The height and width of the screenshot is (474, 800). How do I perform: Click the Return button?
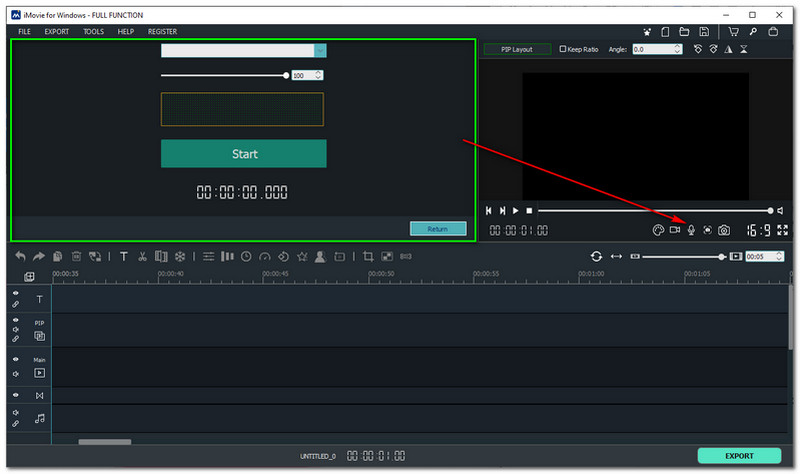tap(438, 229)
